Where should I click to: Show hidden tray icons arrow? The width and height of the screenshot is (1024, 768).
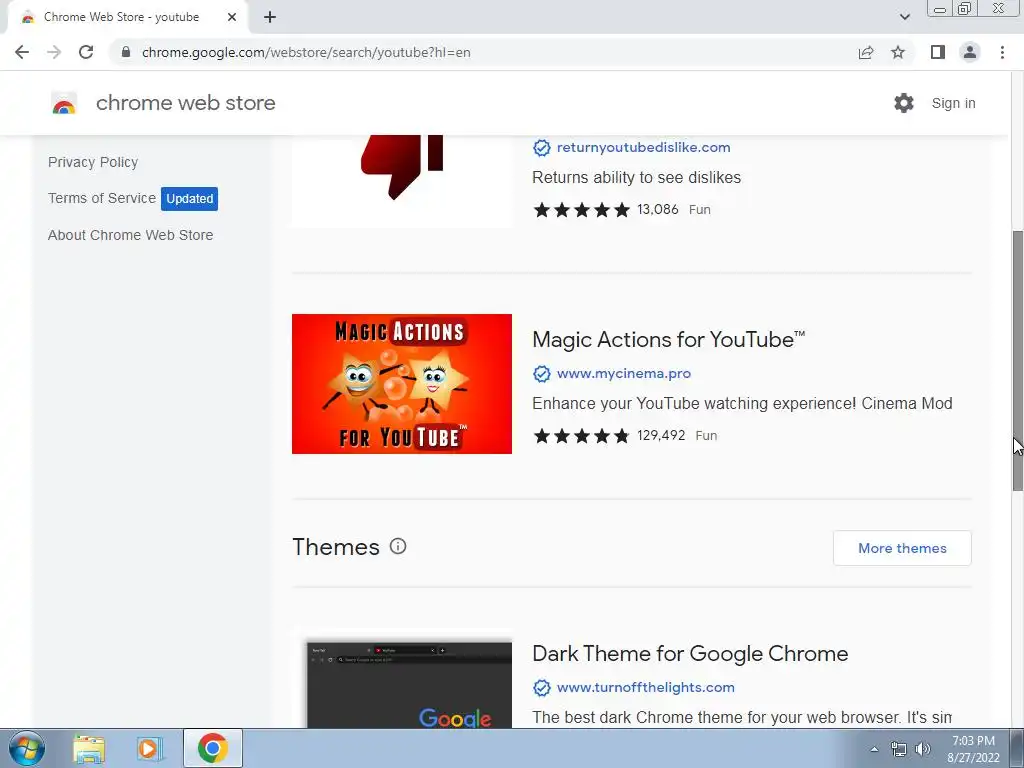pos(874,749)
